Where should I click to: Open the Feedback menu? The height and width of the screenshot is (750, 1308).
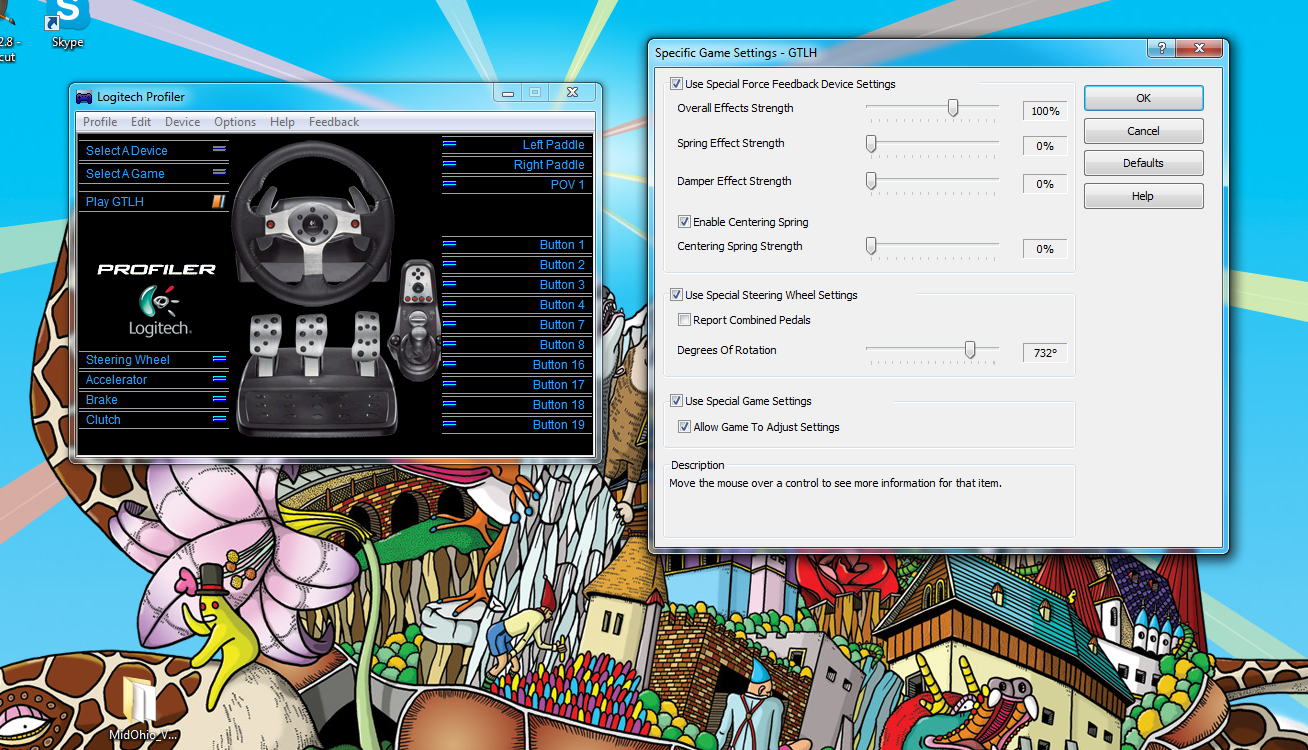[334, 122]
